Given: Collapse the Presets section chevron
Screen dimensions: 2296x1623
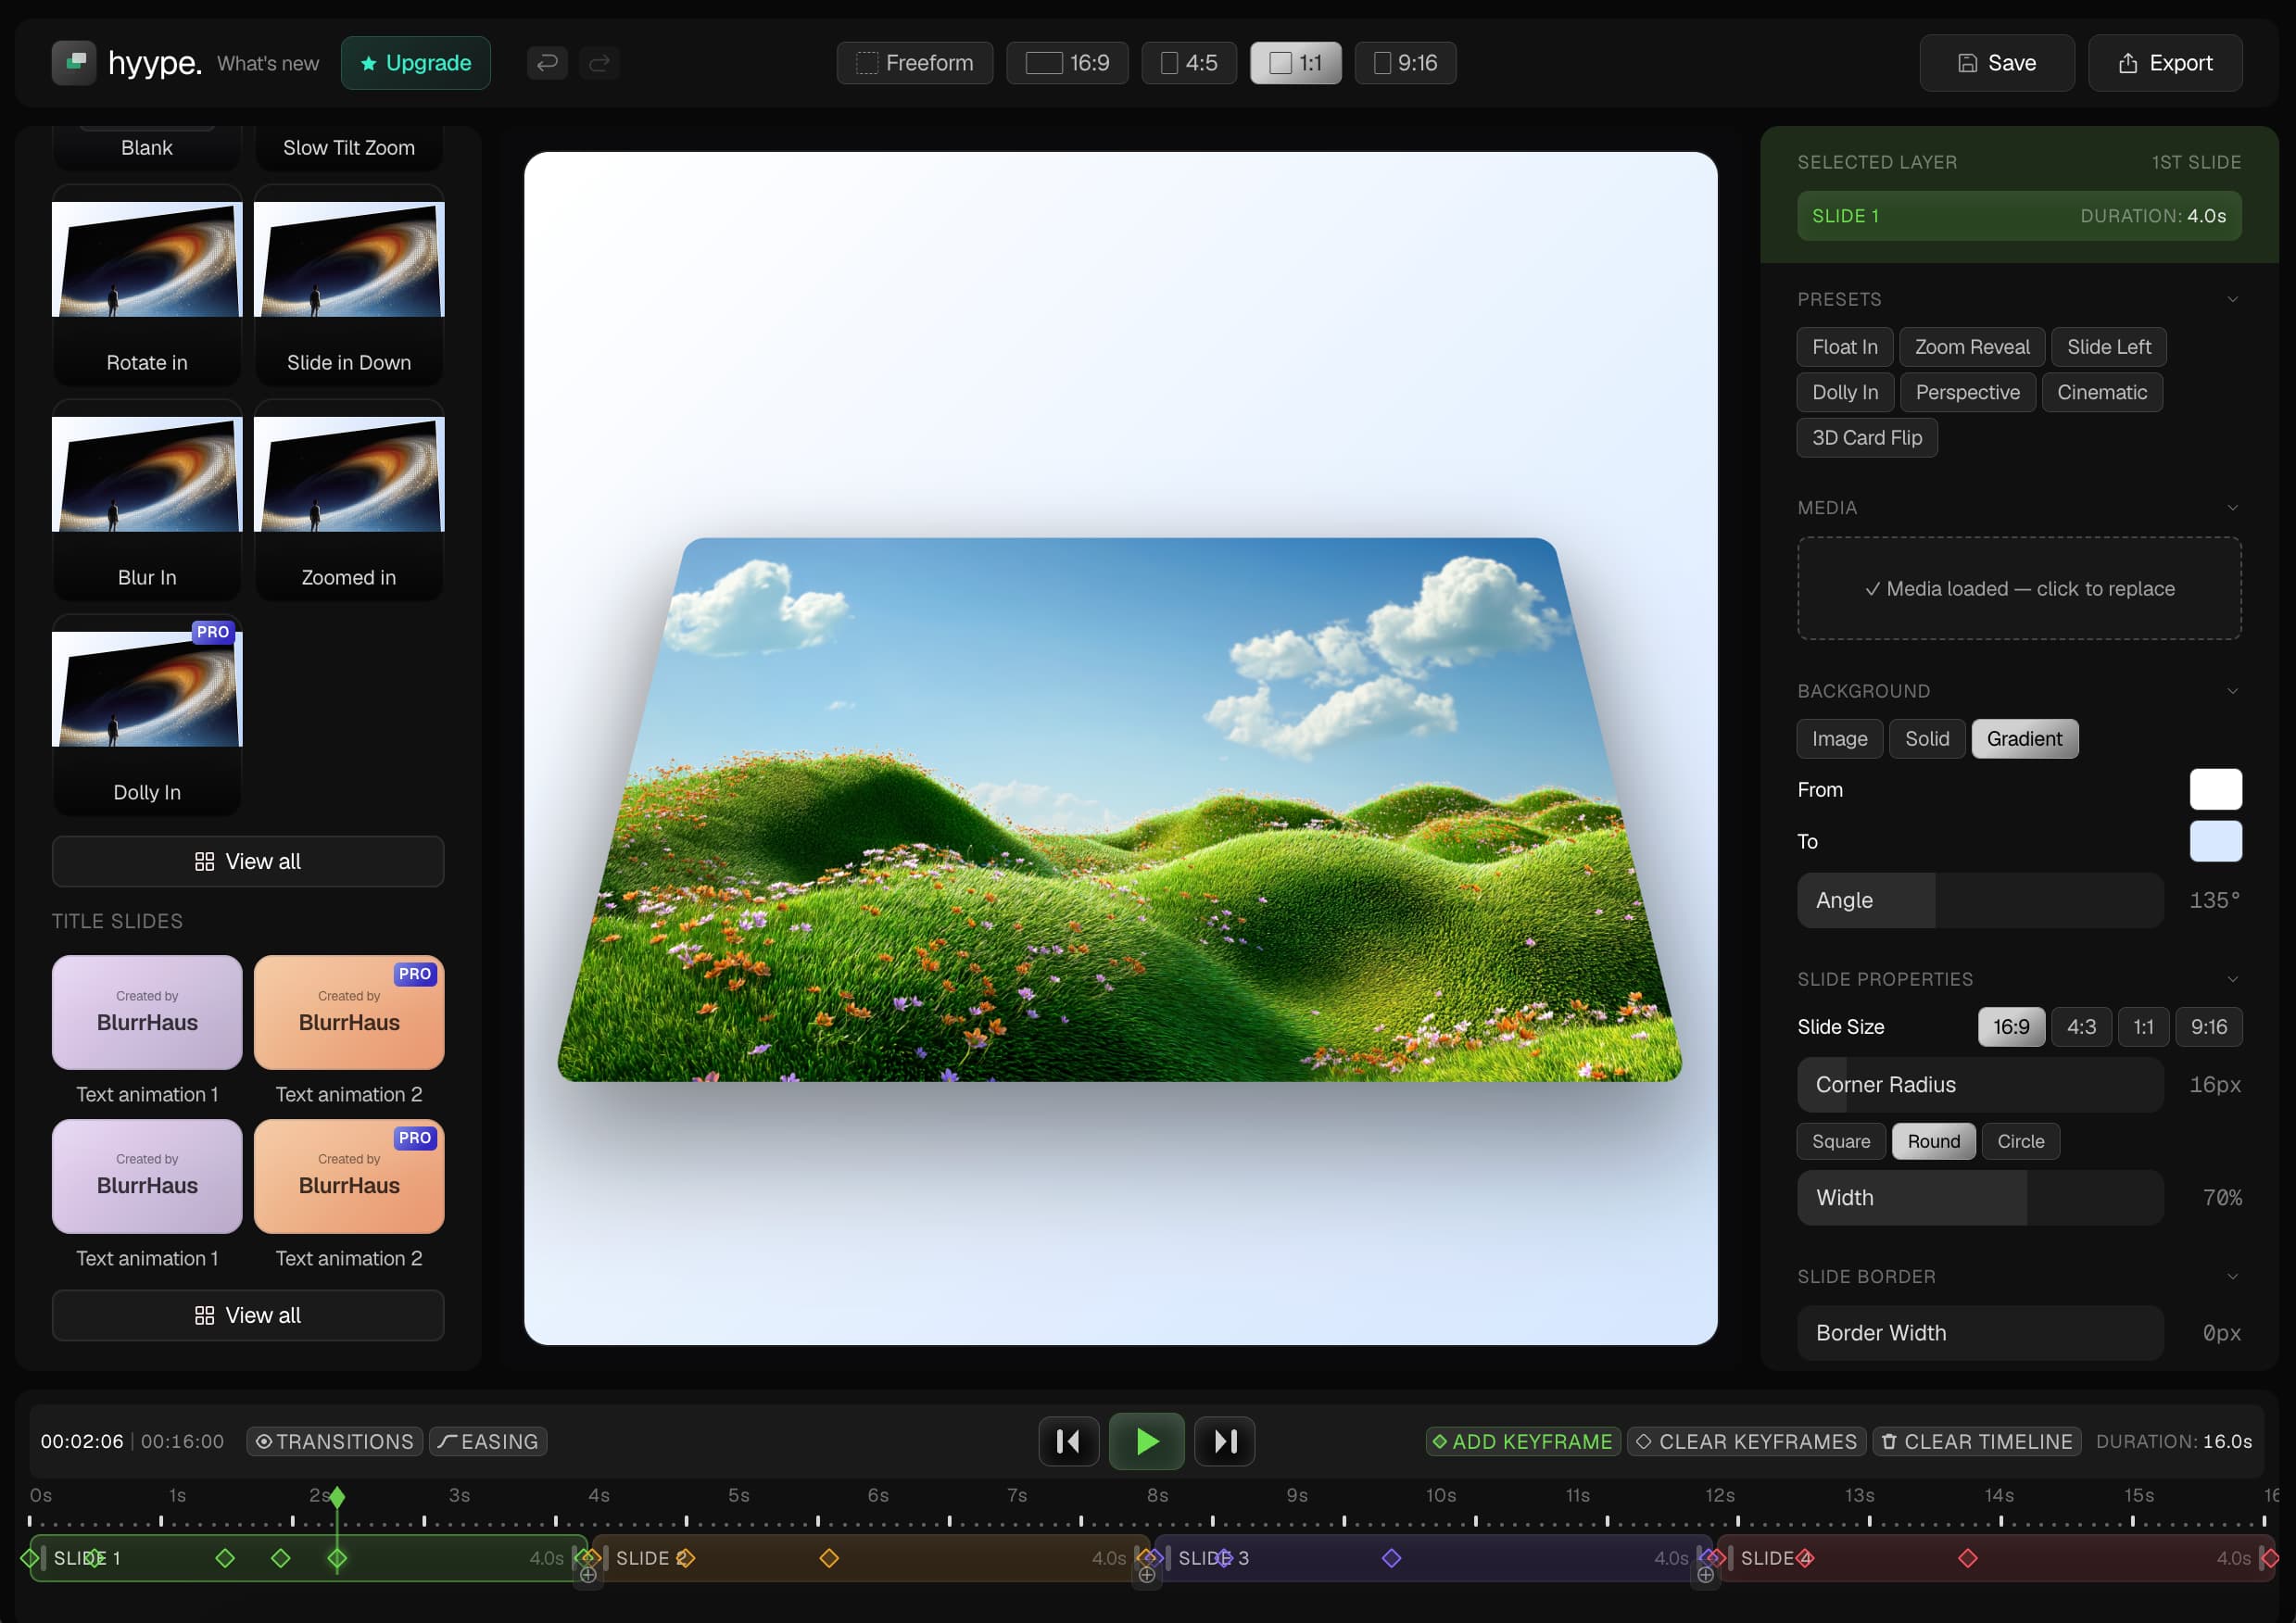Looking at the screenshot, I should [x=2232, y=299].
